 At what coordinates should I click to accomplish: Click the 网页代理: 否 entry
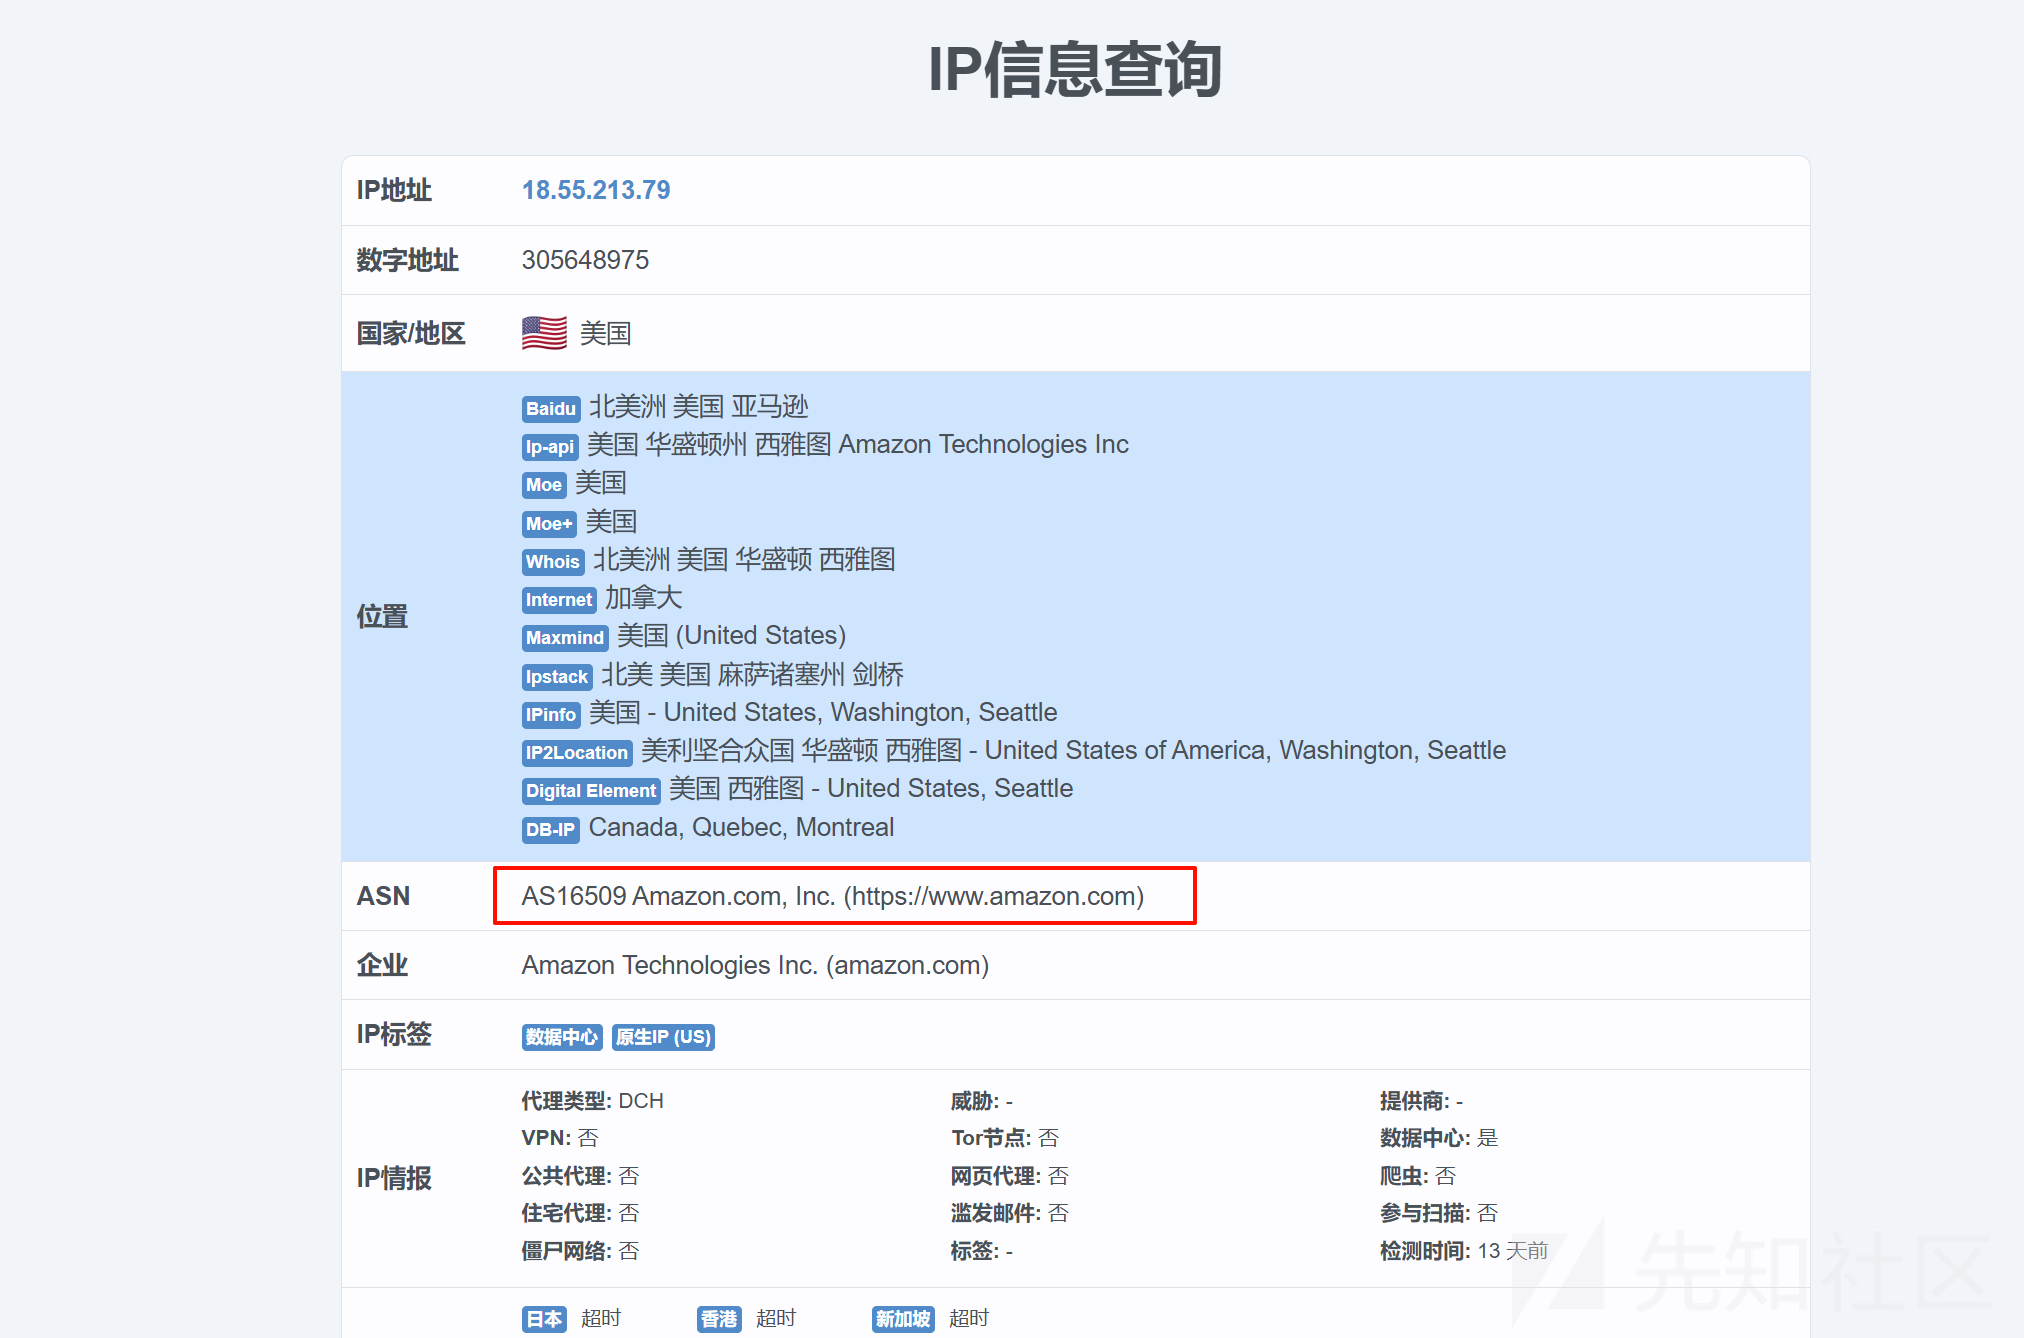[1010, 1176]
